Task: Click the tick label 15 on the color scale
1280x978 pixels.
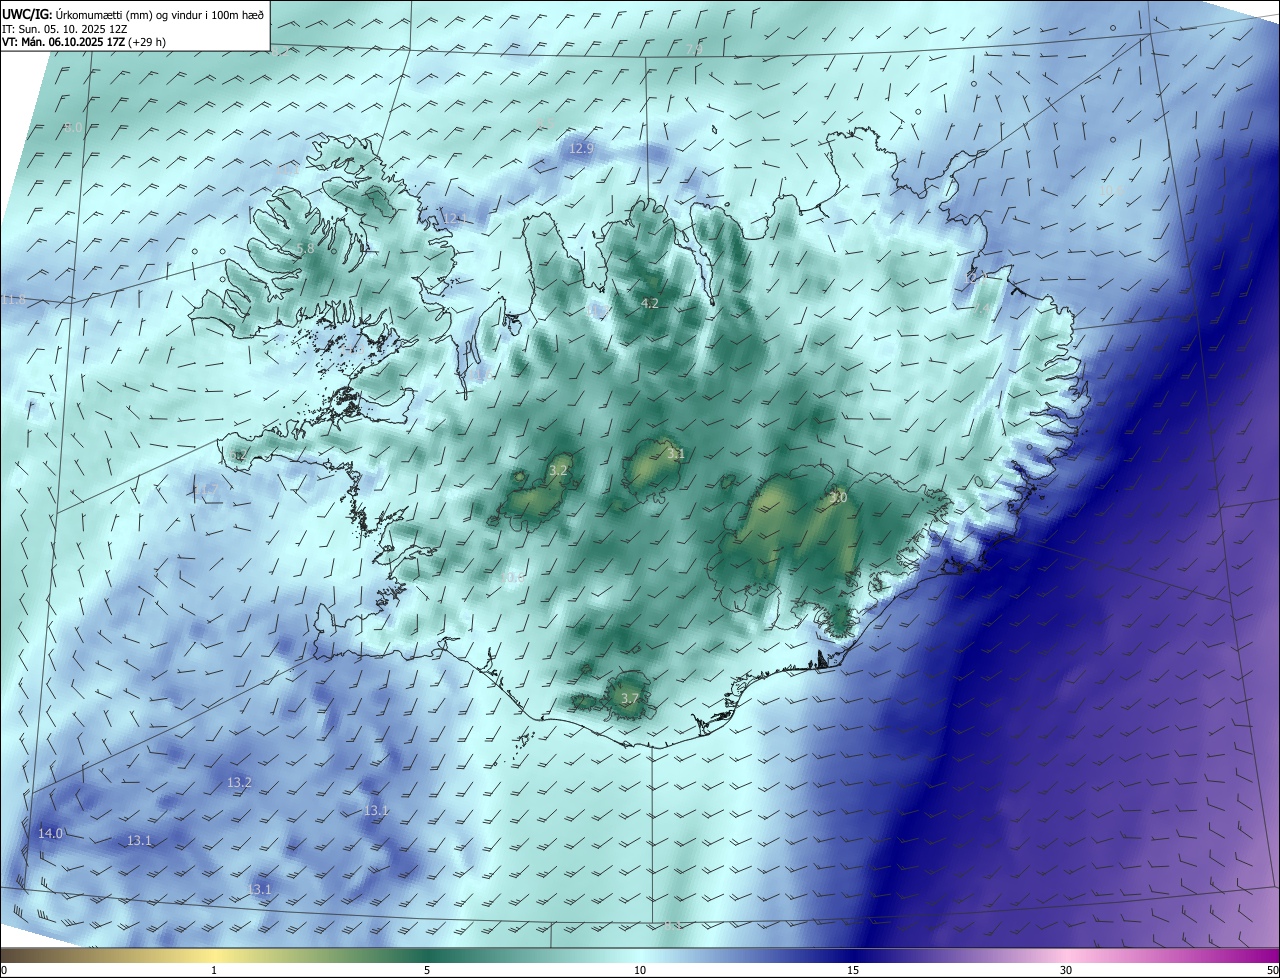Action: pyautogui.click(x=853, y=970)
